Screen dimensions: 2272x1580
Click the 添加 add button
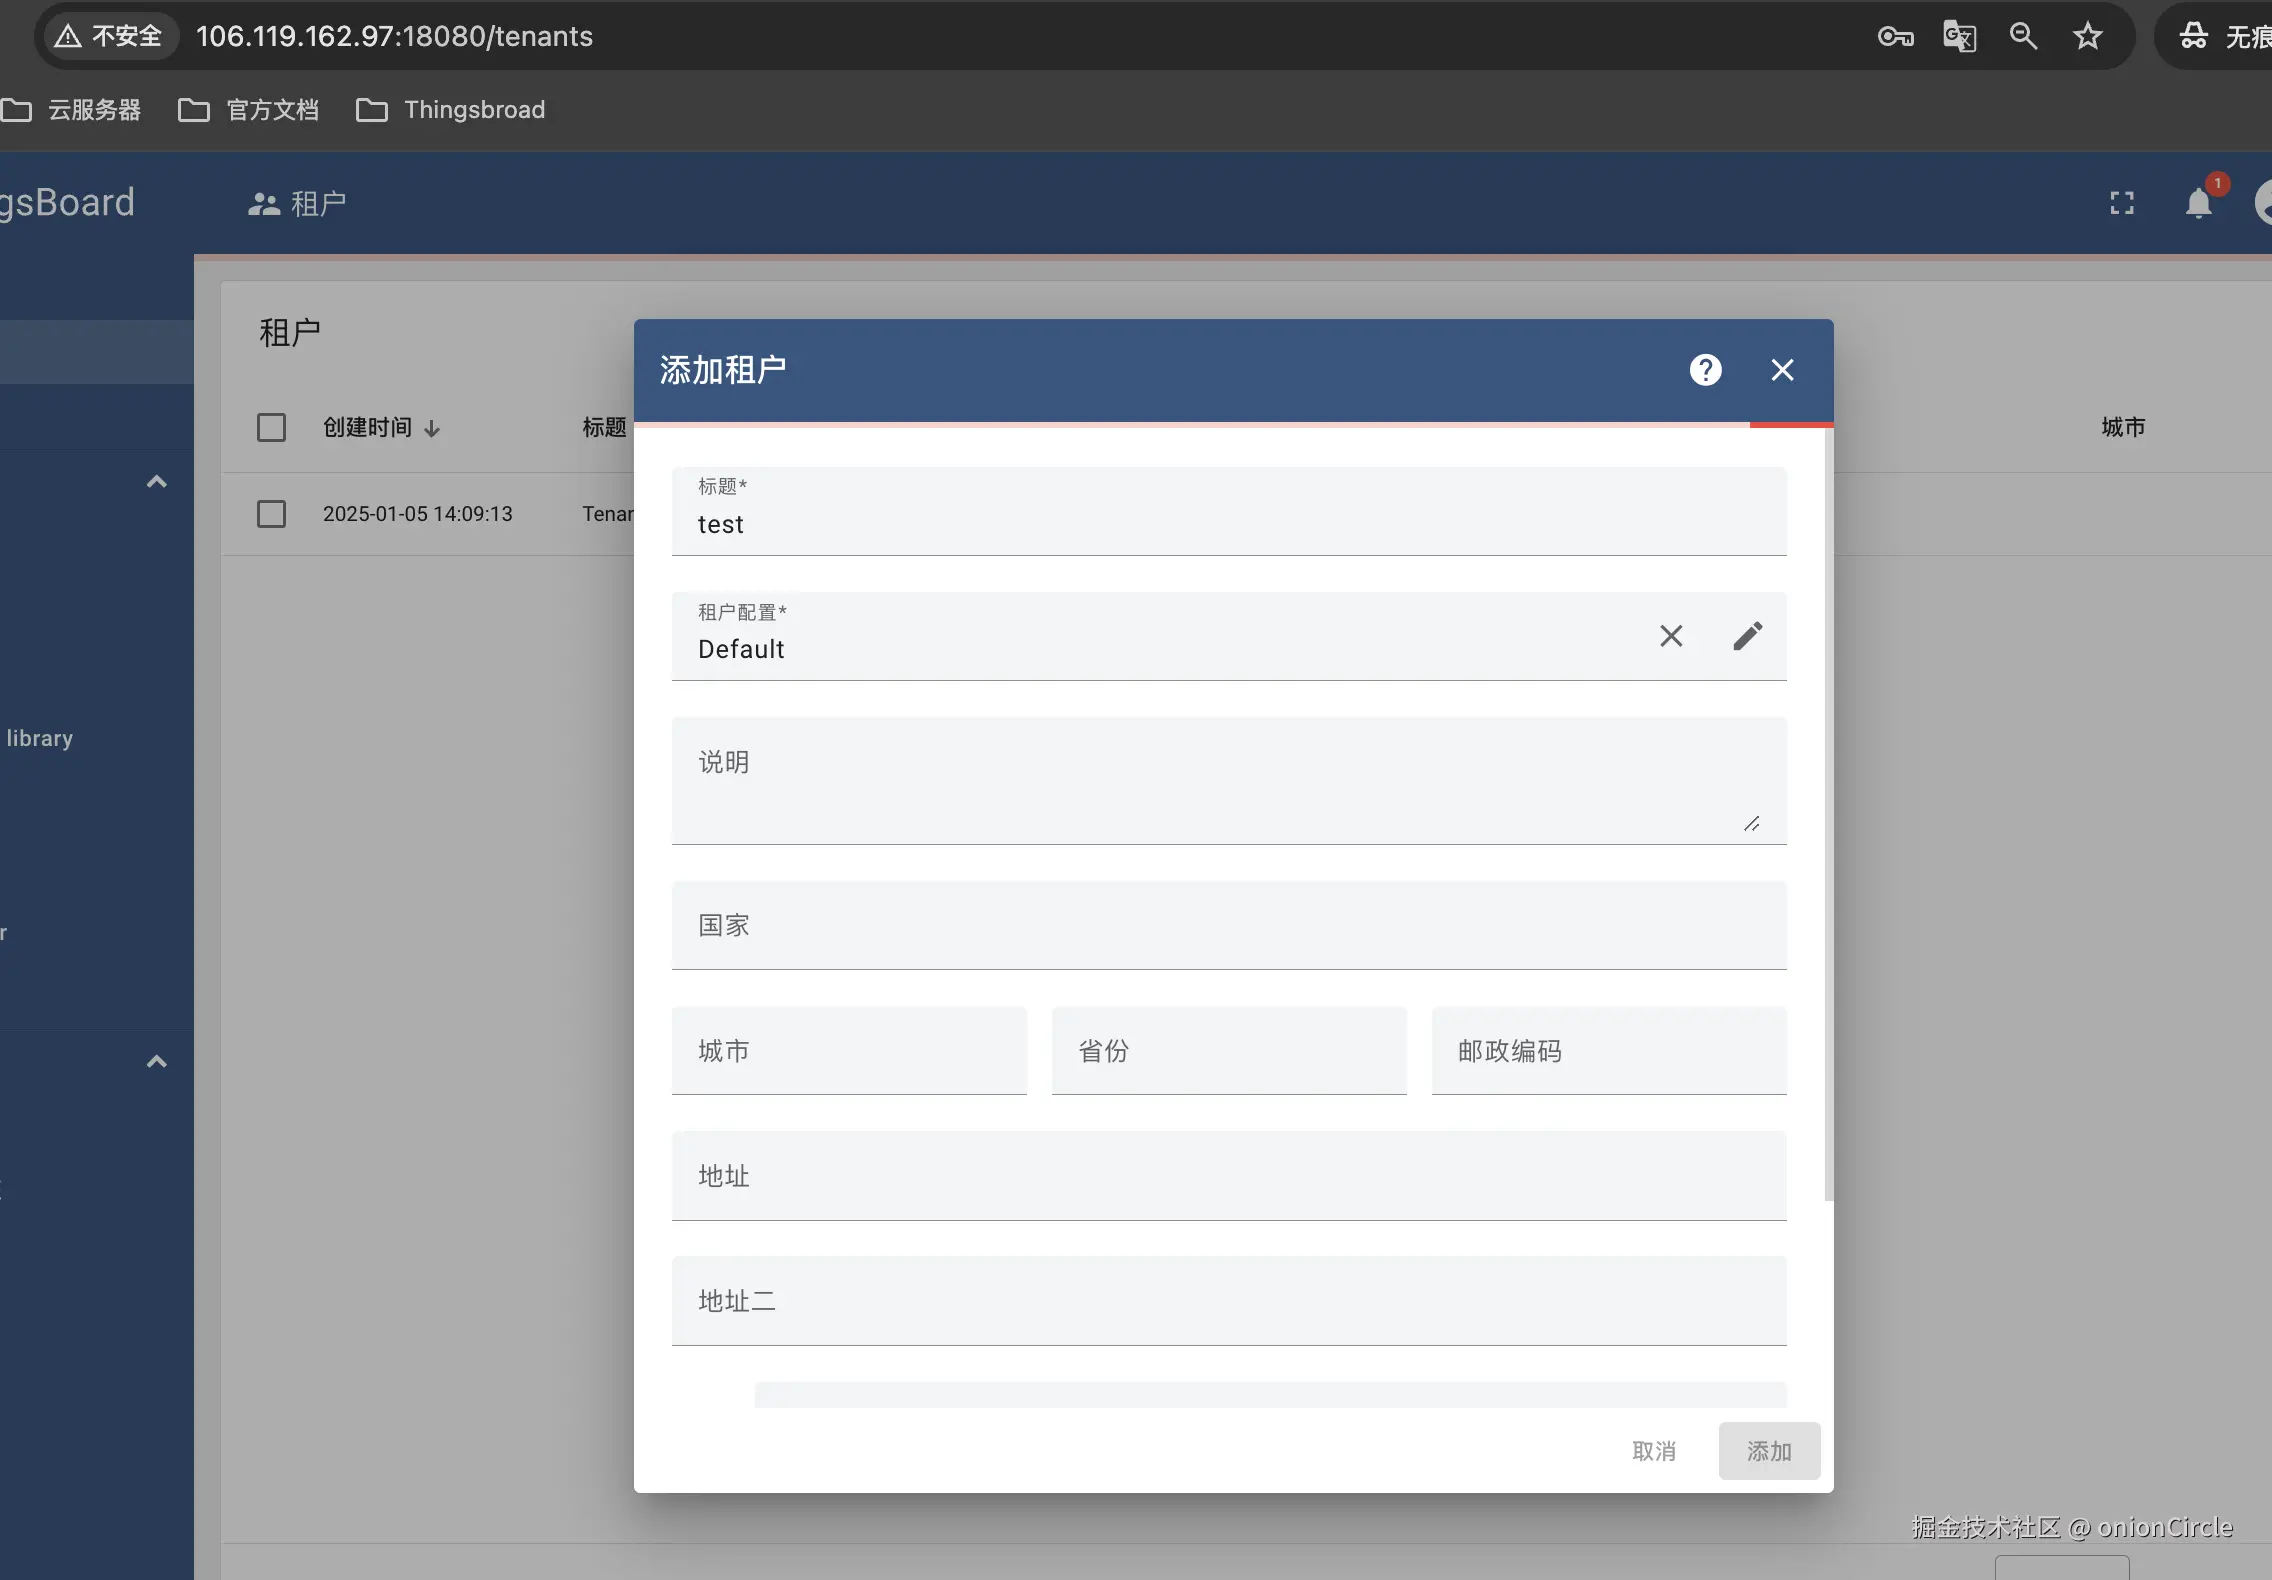(x=1768, y=1451)
